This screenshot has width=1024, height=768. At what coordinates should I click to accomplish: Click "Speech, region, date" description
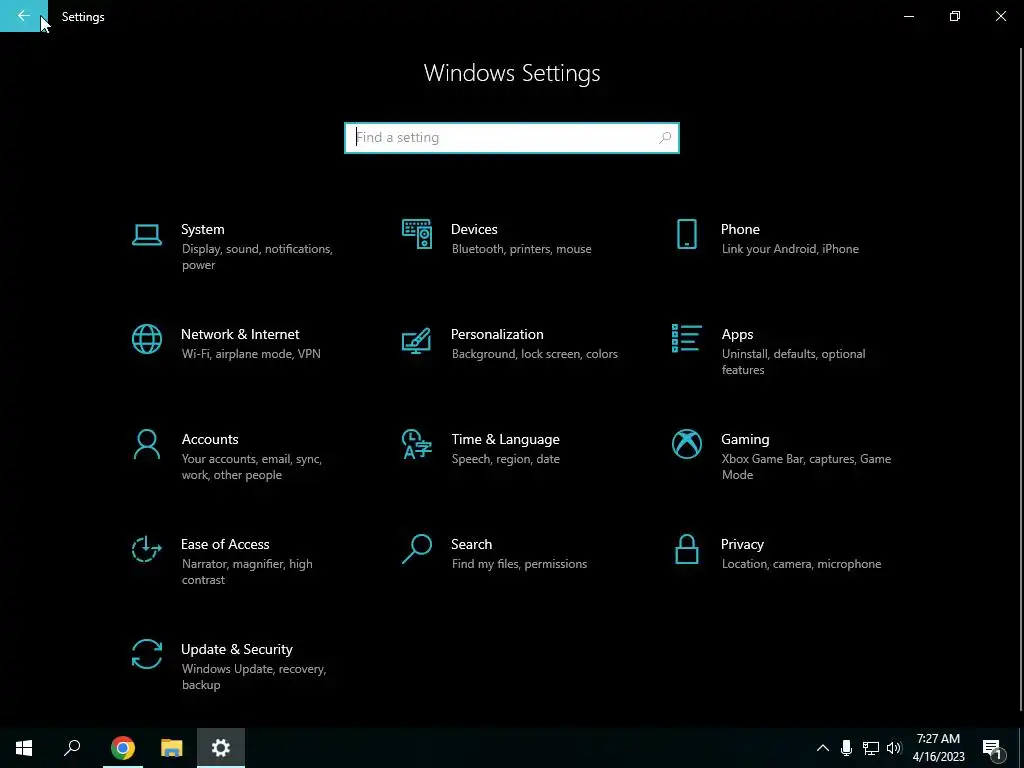(x=505, y=459)
